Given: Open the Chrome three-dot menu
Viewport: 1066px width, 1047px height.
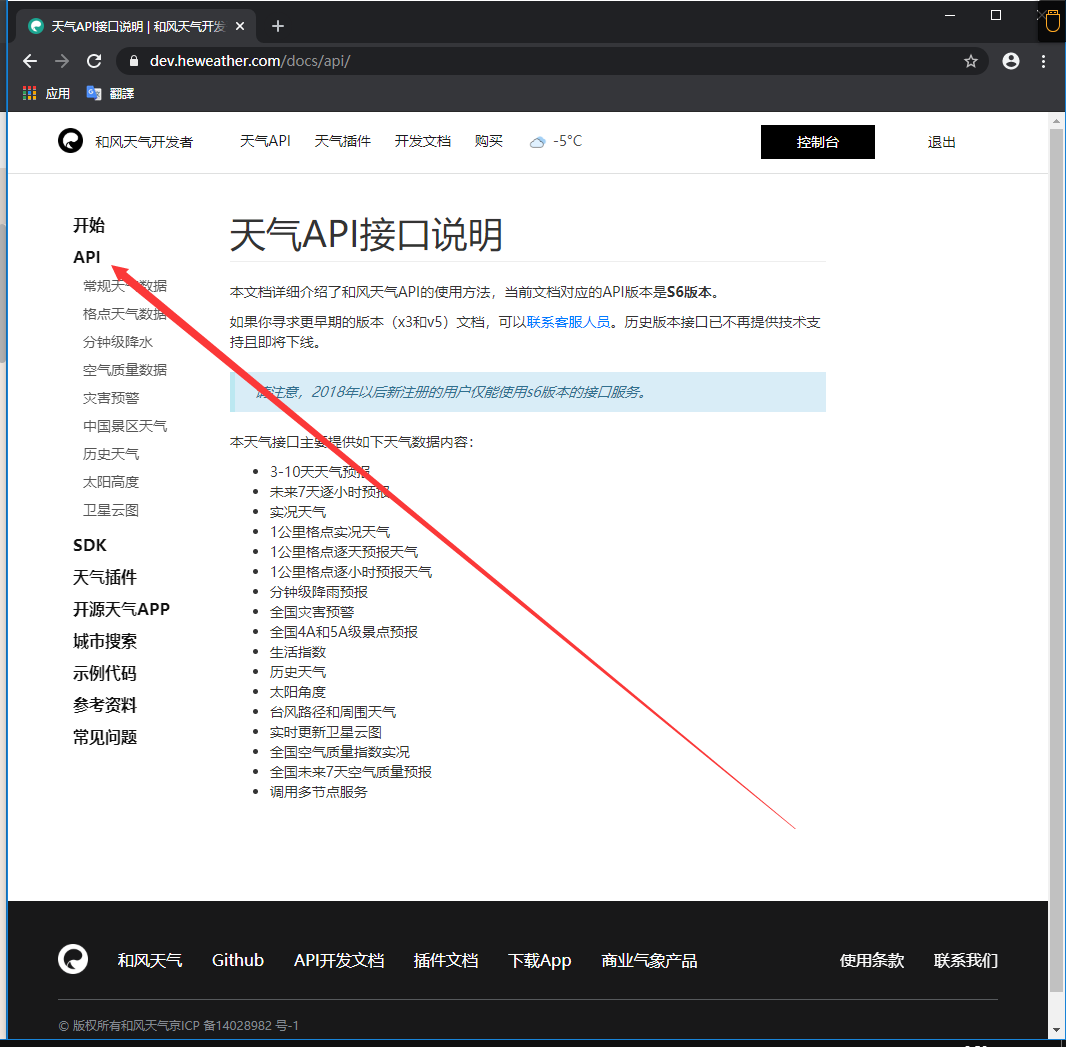Looking at the screenshot, I should click(1043, 61).
